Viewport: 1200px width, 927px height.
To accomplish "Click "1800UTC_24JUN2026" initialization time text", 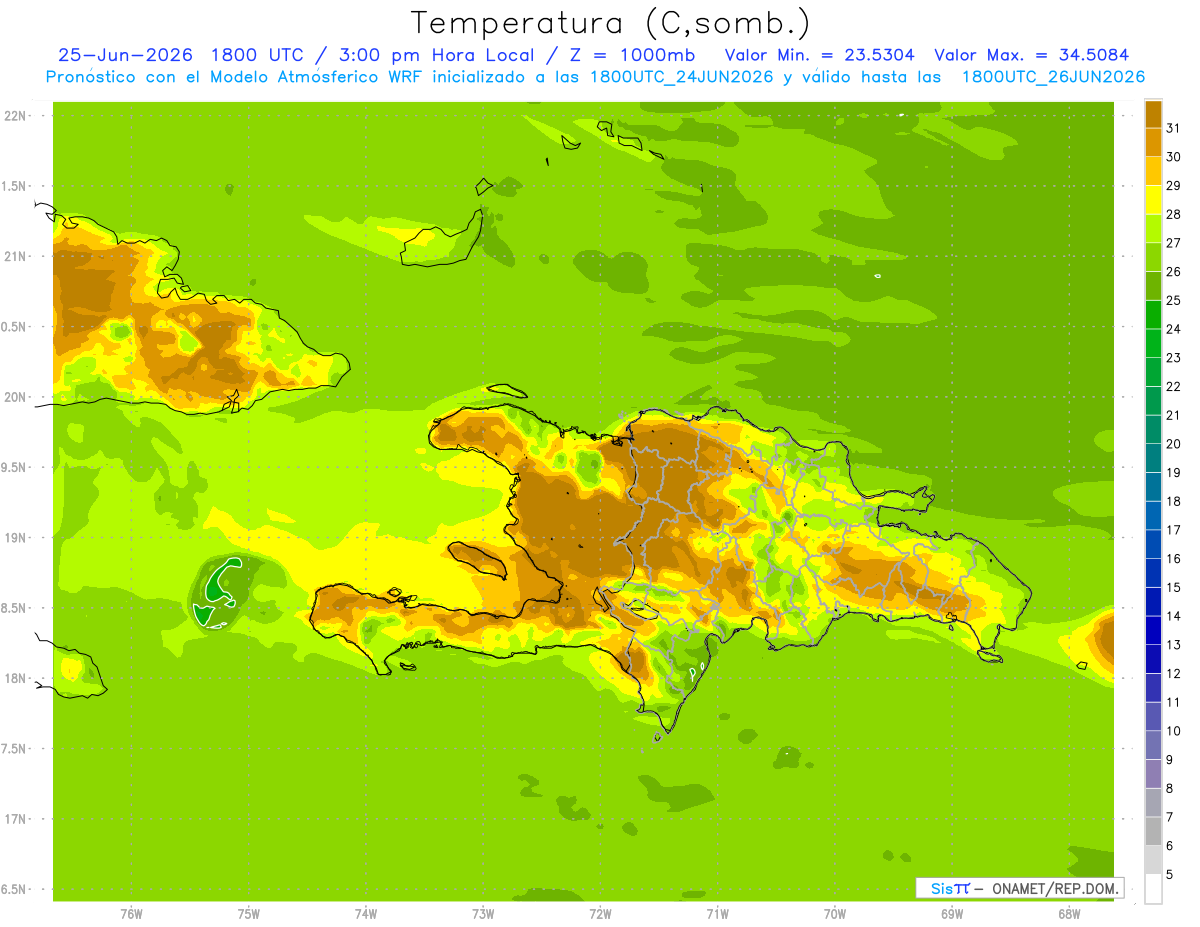I will click(682, 77).
